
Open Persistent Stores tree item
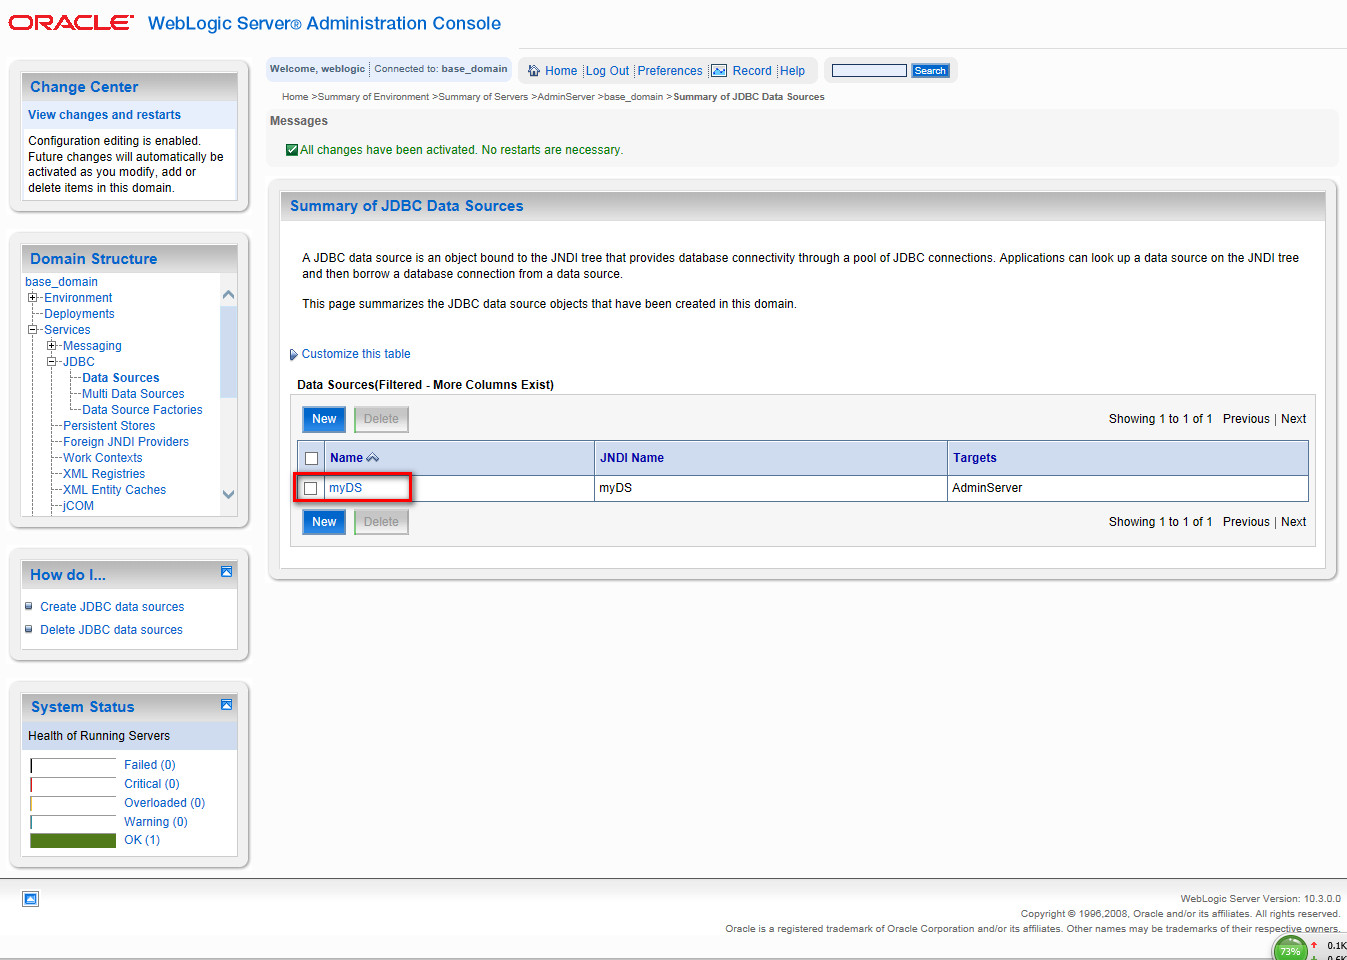[x=109, y=426]
